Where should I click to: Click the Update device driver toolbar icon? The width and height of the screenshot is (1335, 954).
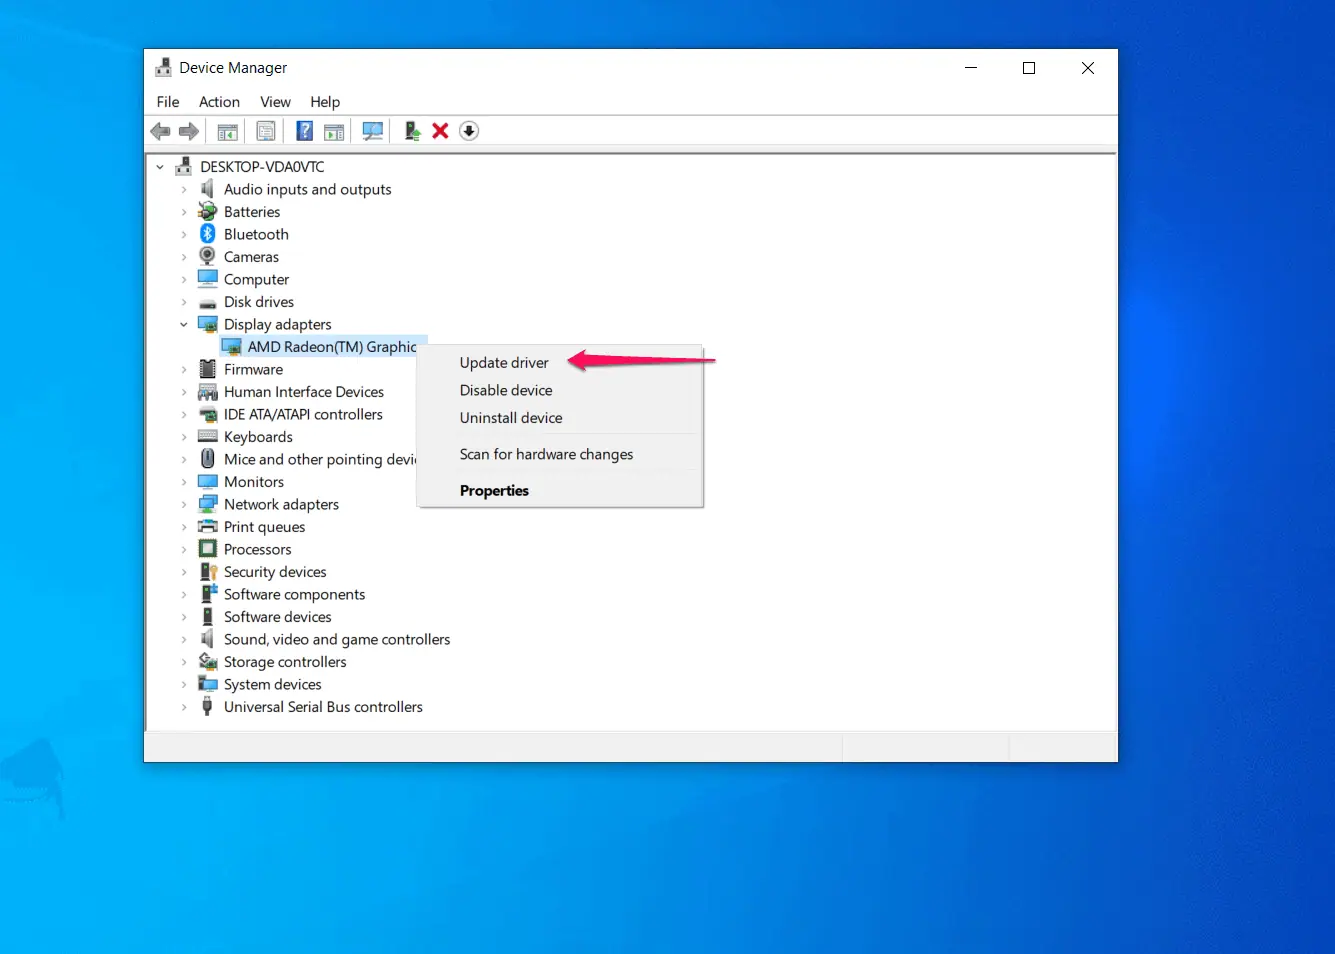pyautogui.click(x=411, y=131)
